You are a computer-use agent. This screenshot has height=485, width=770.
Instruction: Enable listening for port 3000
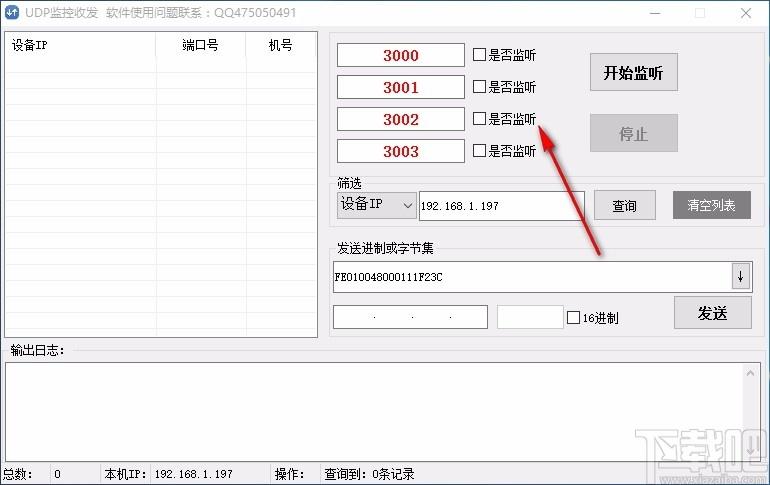pos(479,54)
